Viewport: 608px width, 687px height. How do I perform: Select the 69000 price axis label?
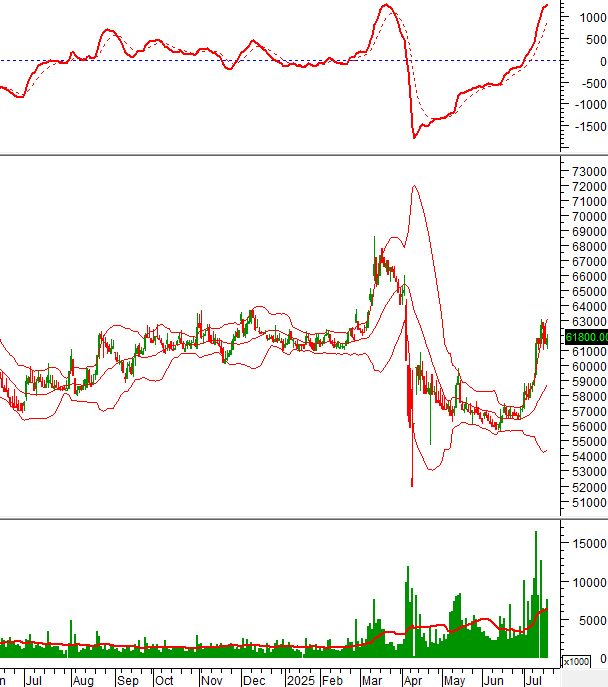click(589, 231)
